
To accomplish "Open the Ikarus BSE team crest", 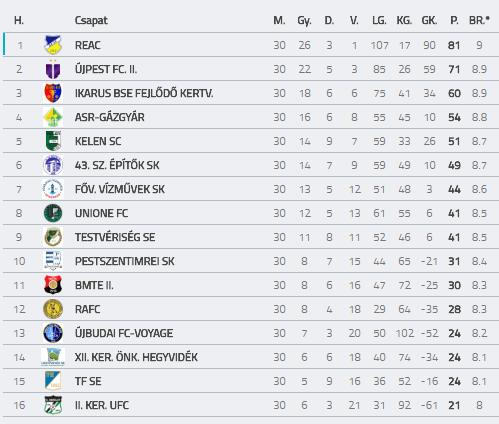I will click(53, 93).
